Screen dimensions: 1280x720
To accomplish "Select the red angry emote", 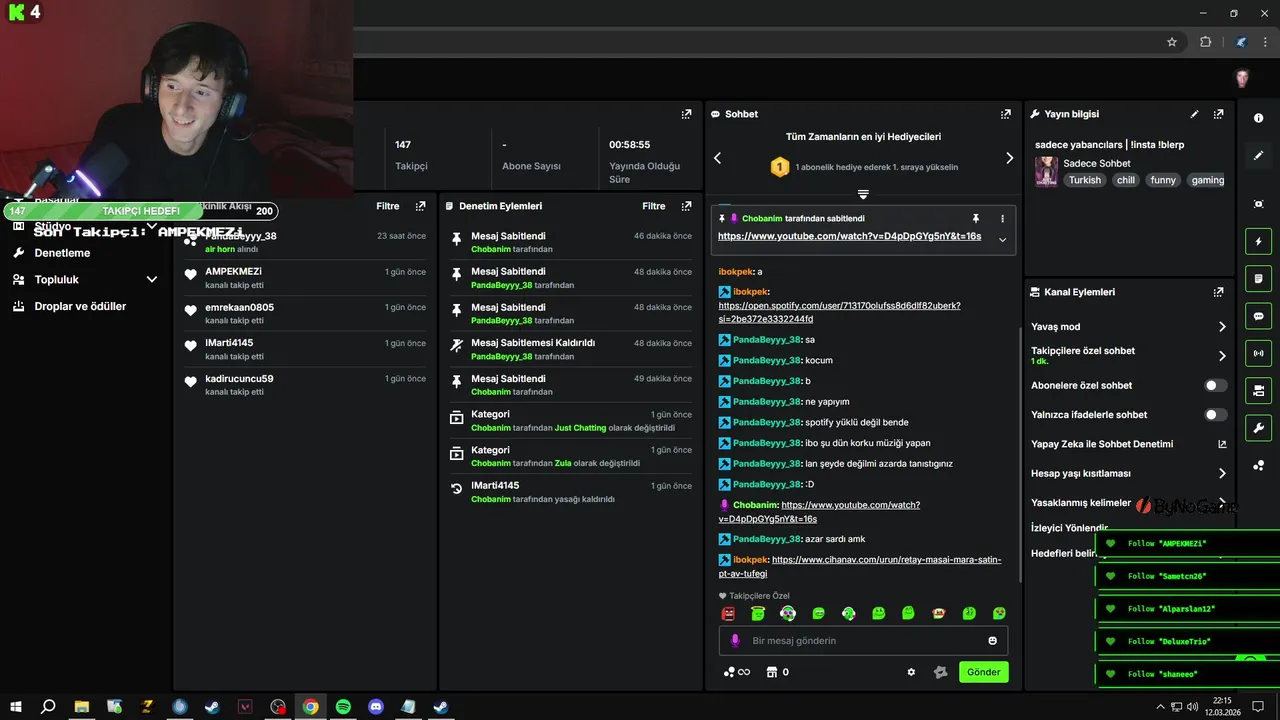I will tap(728, 613).
